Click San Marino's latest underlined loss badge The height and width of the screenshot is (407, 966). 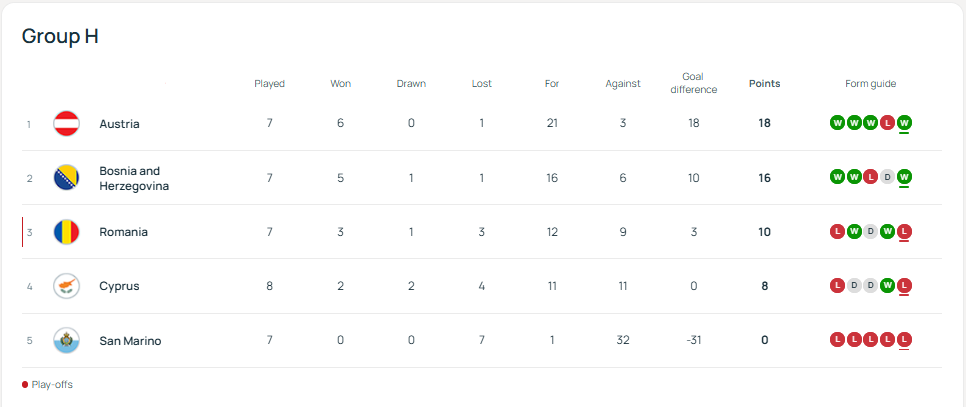tap(904, 340)
